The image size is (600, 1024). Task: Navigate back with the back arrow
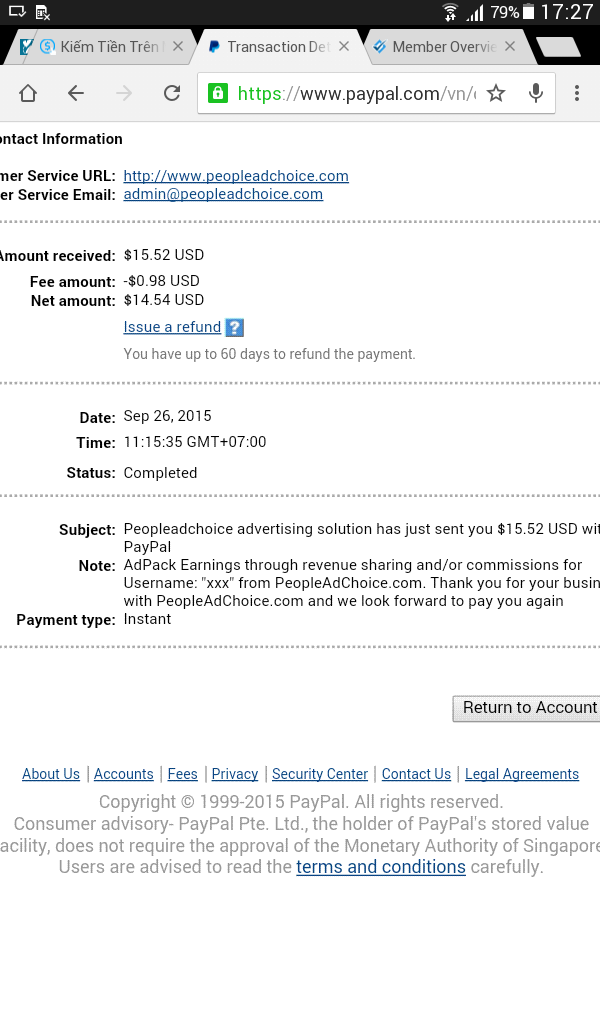[x=76, y=93]
